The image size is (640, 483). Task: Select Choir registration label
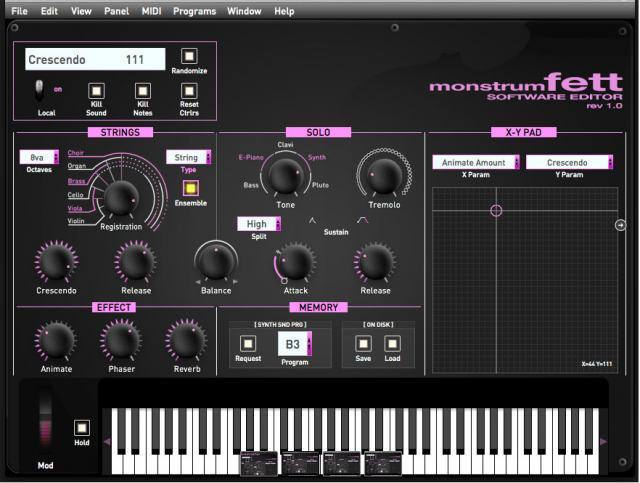pyautogui.click(x=76, y=153)
